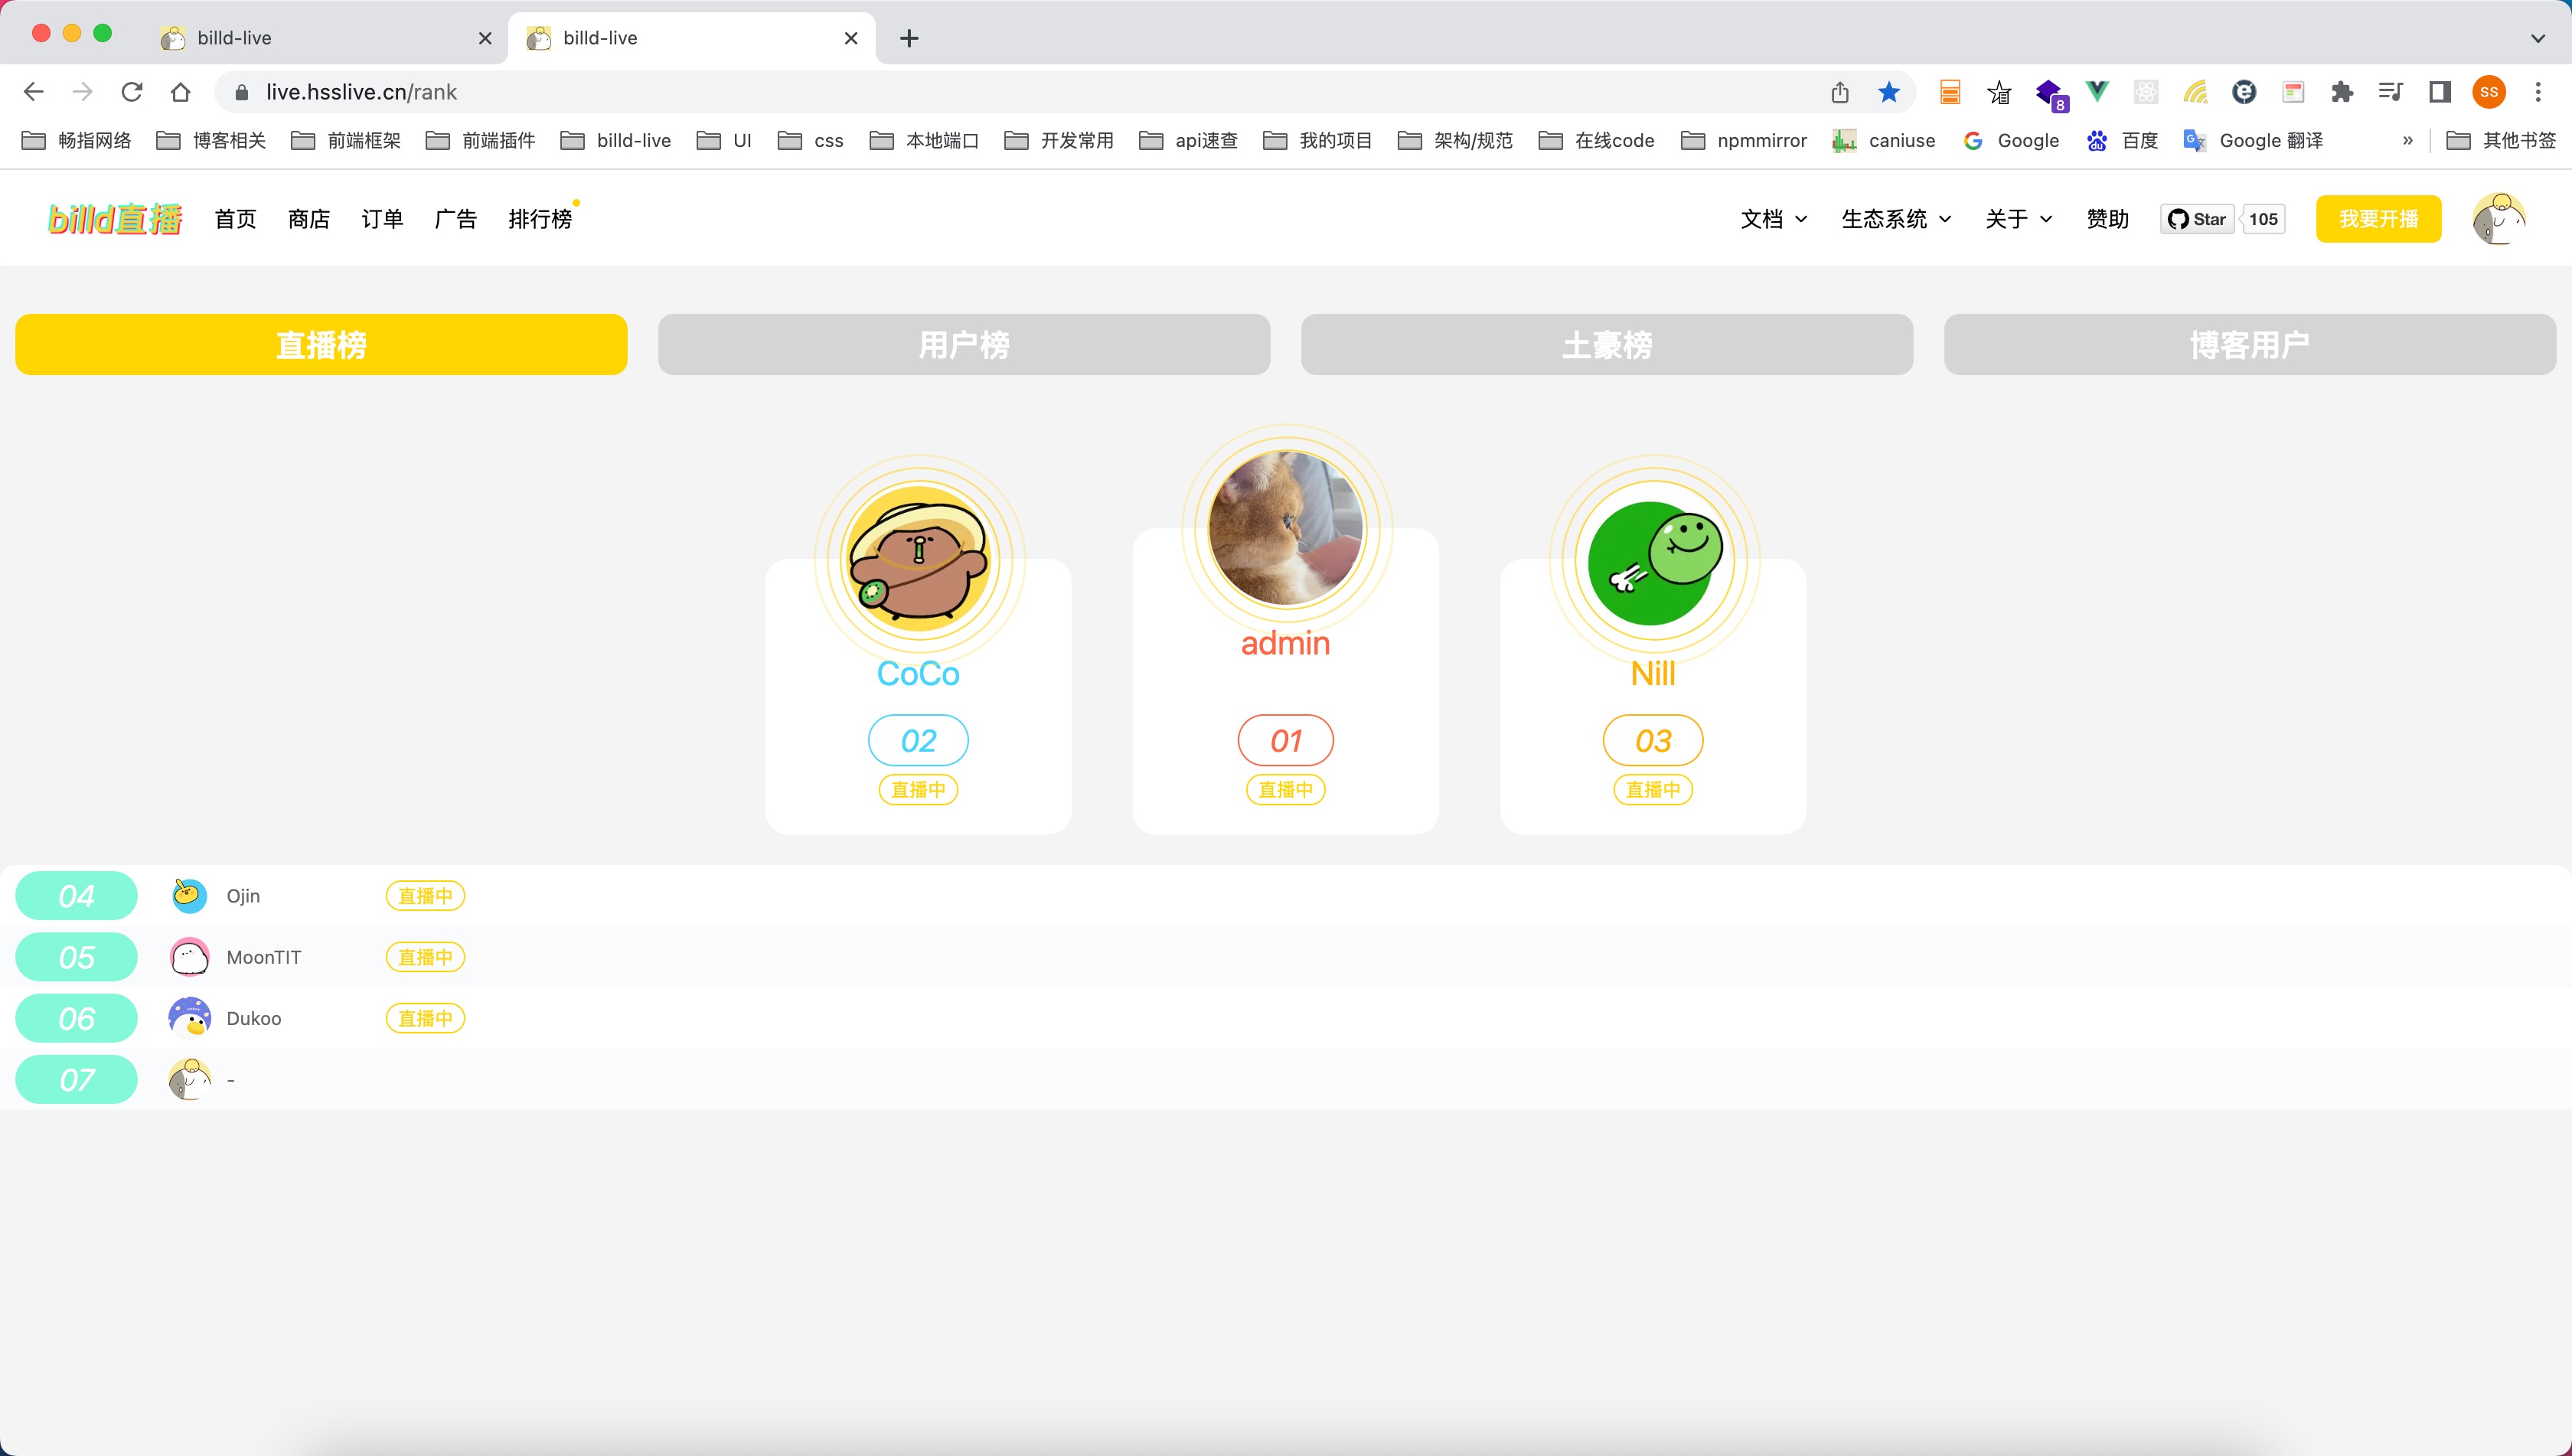Image resolution: width=2572 pixels, height=1456 pixels.
Task: Click Ojin's avatar in rank 04
Action: (x=188, y=895)
